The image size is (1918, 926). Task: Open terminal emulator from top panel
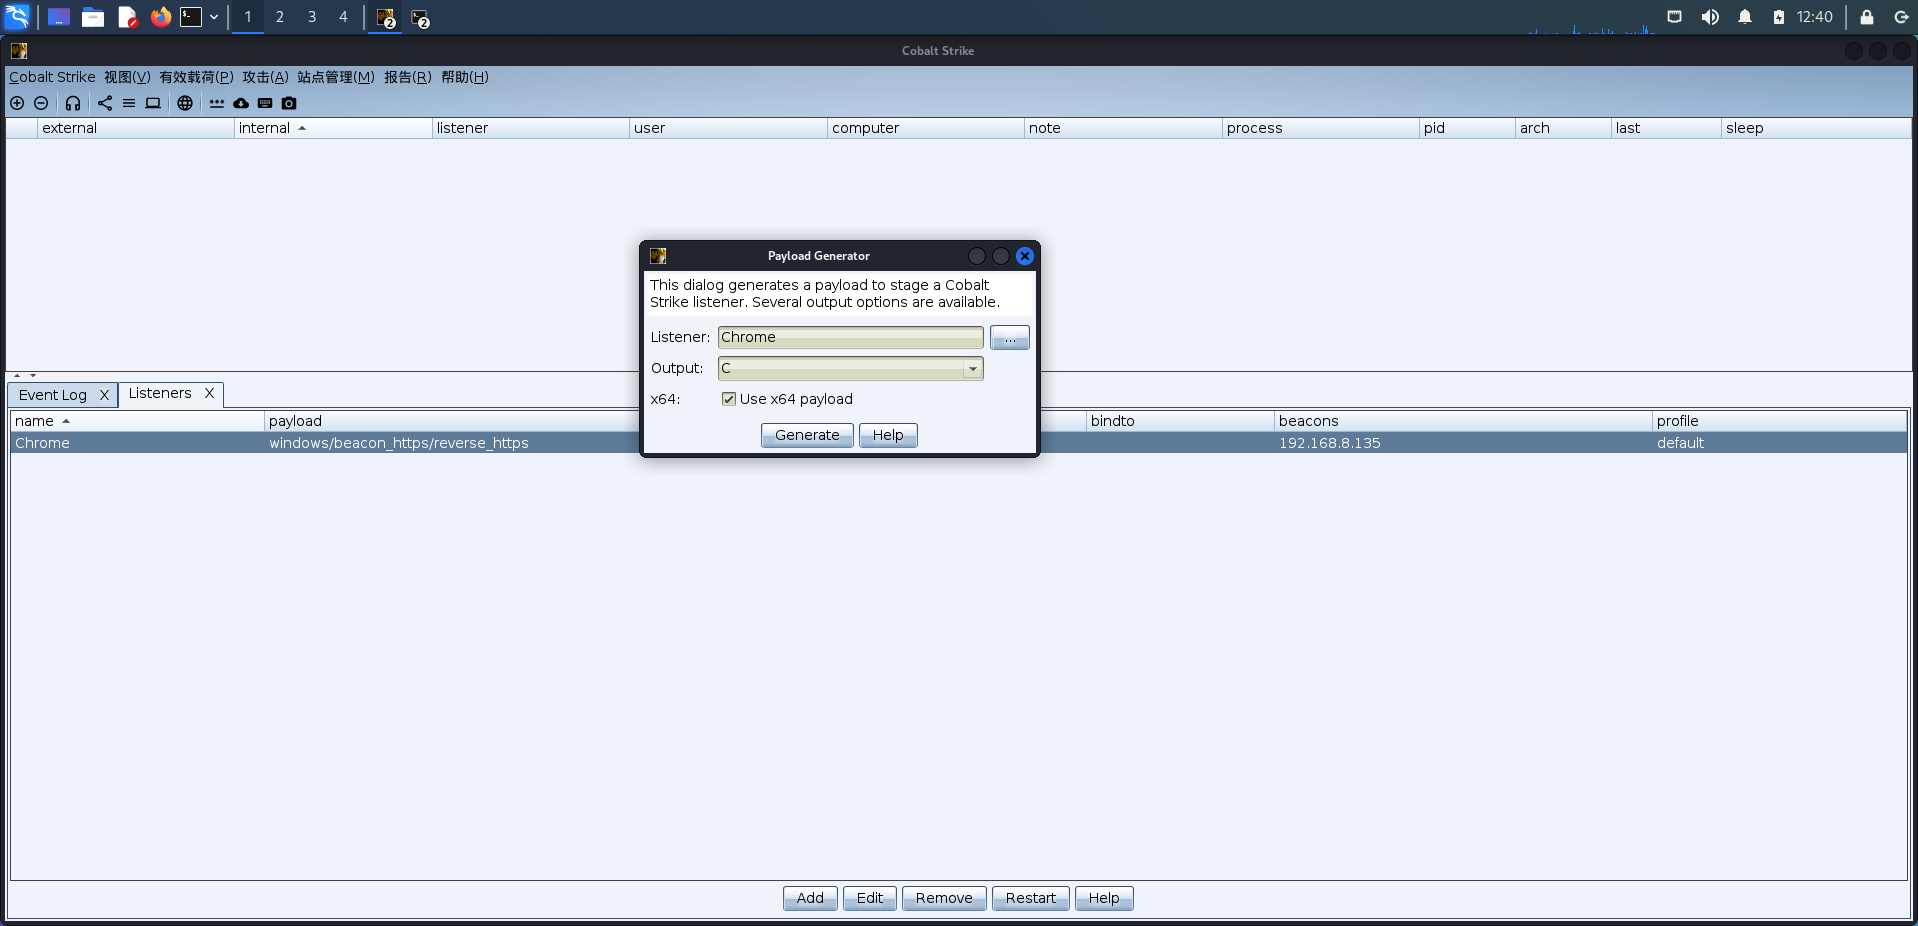click(191, 17)
